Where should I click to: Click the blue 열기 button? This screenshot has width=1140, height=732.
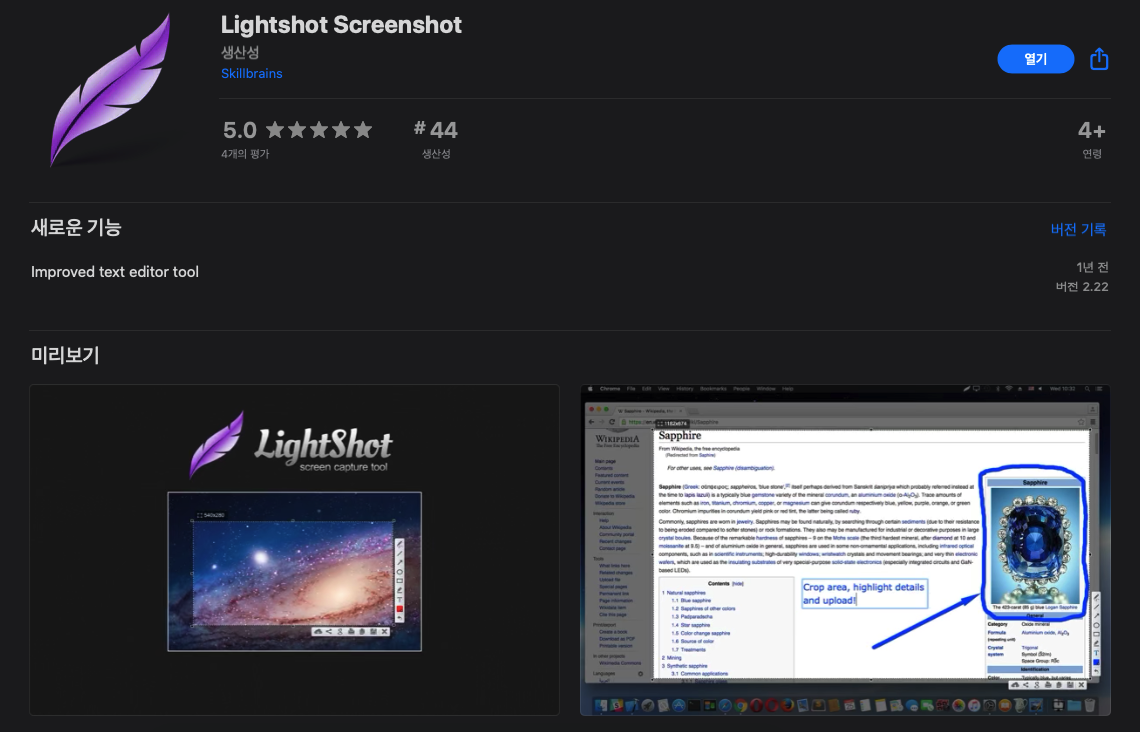[1035, 59]
